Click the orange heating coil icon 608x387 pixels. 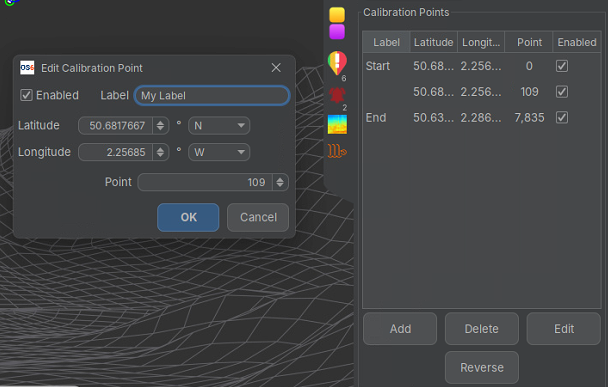point(337,151)
